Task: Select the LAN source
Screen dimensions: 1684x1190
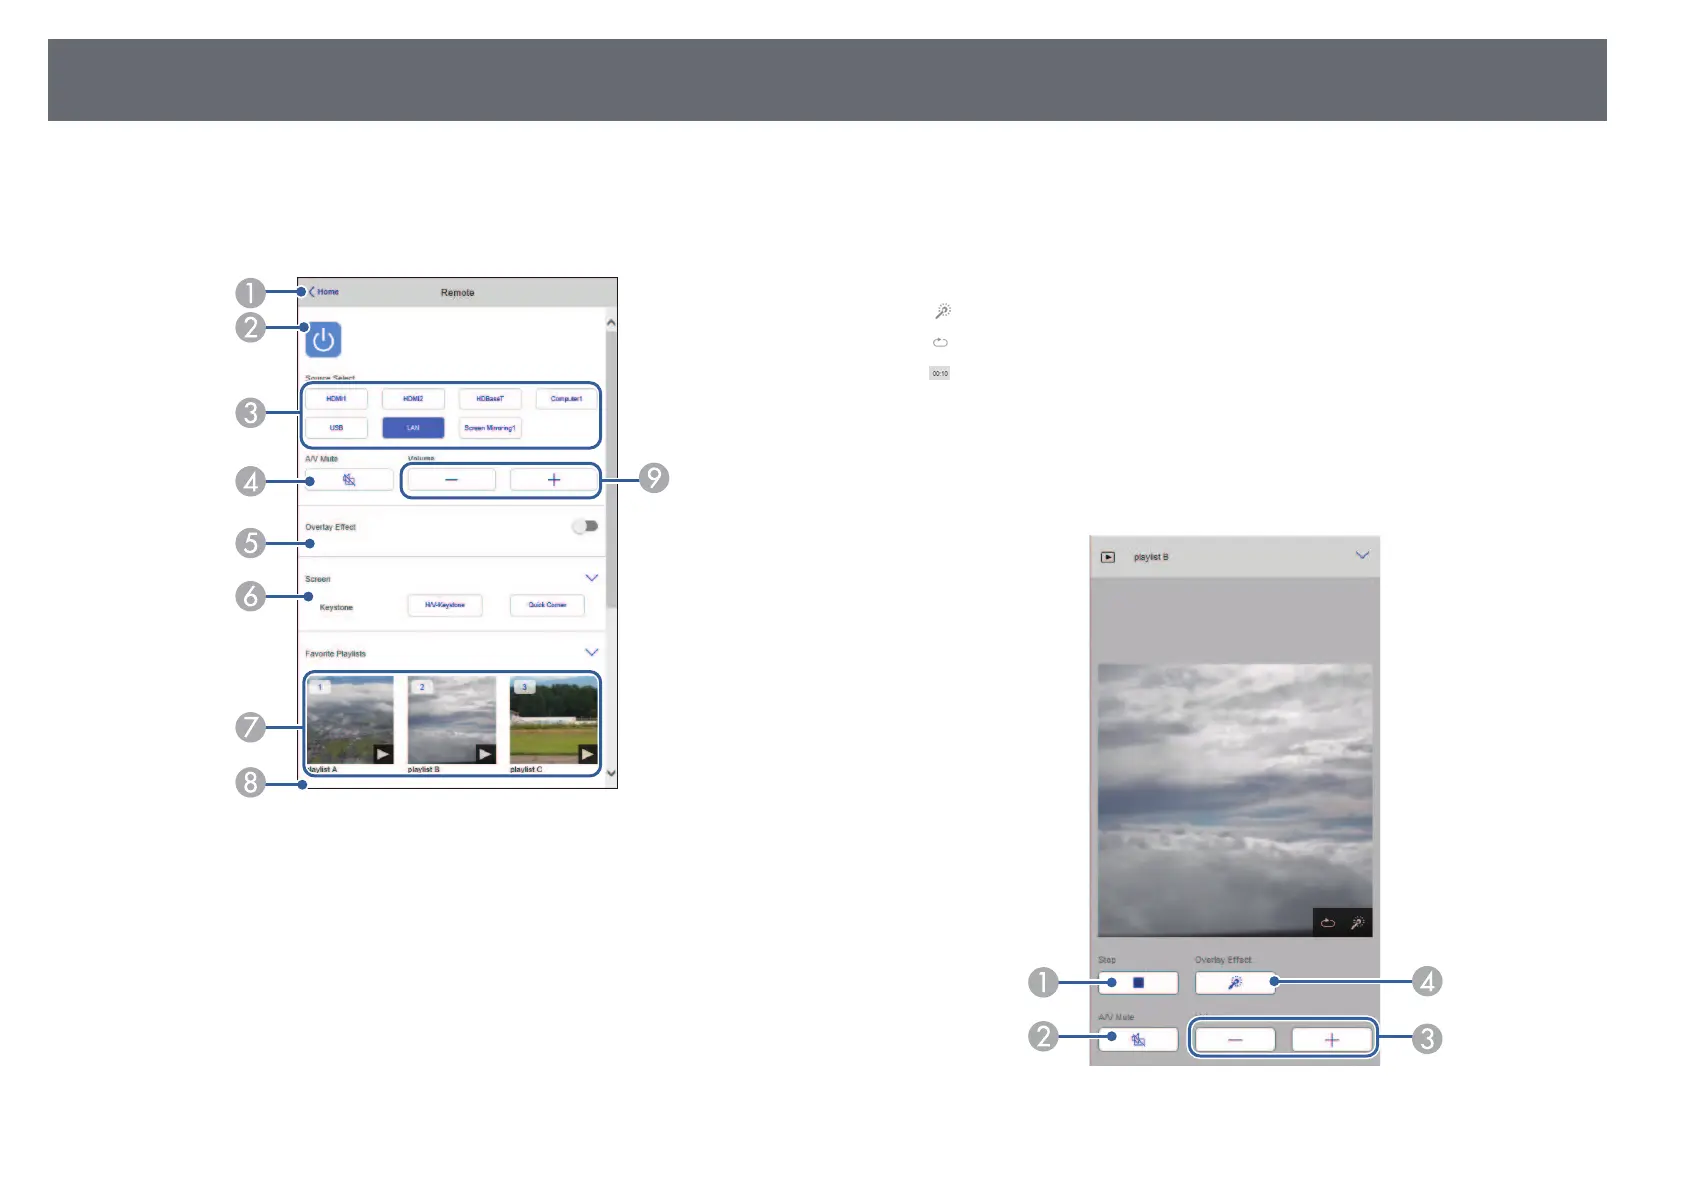Action: pyautogui.click(x=413, y=428)
